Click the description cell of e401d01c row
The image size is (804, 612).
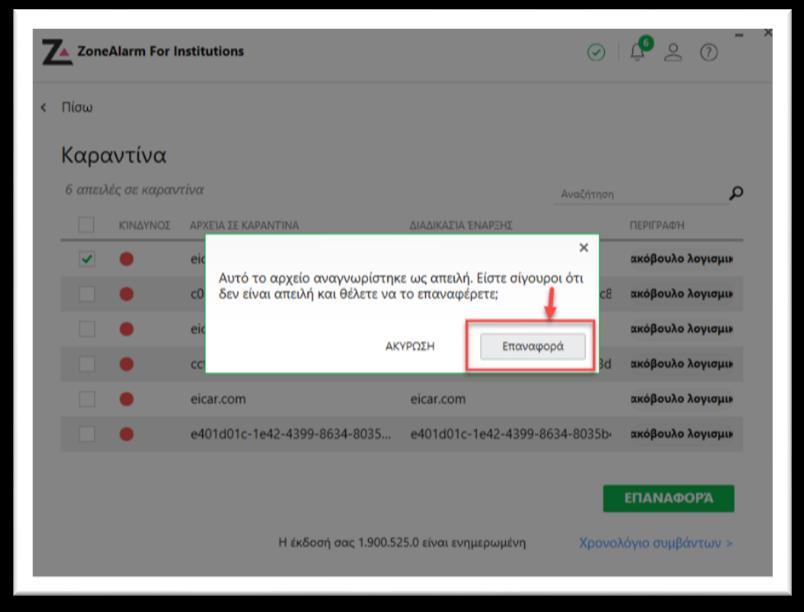click(x=681, y=434)
